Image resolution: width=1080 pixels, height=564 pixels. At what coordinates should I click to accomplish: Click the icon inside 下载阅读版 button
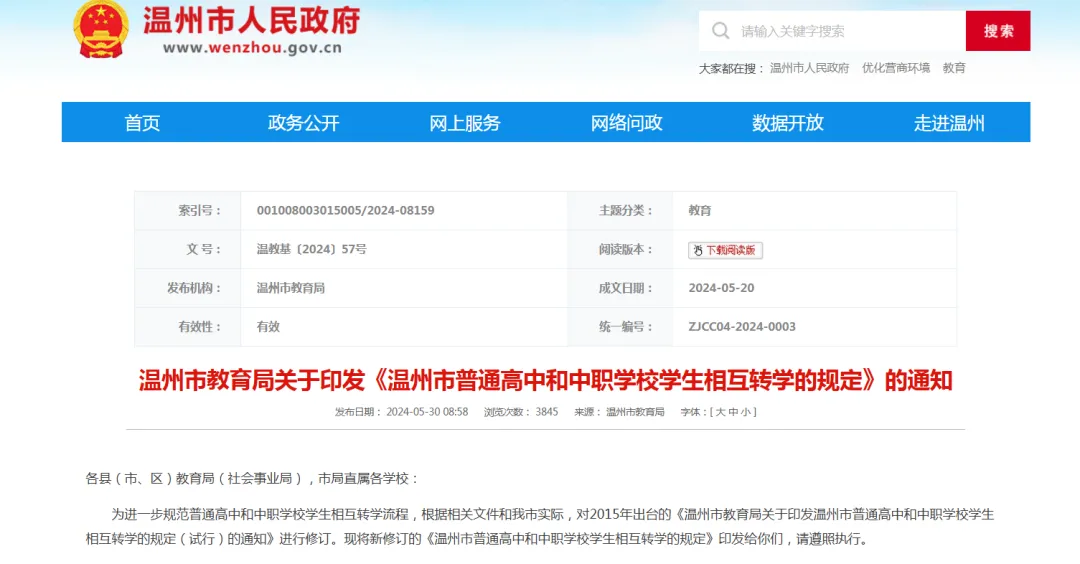698,250
